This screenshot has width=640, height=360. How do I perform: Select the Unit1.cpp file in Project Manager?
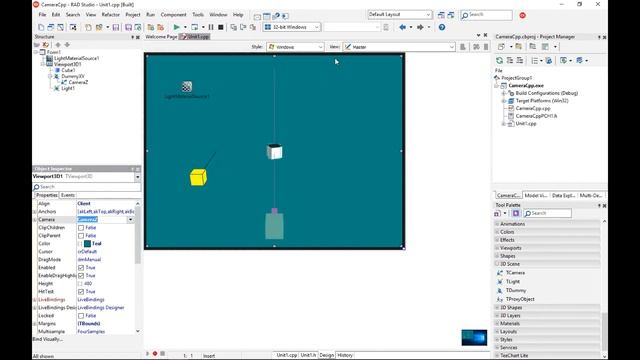(526, 124)
